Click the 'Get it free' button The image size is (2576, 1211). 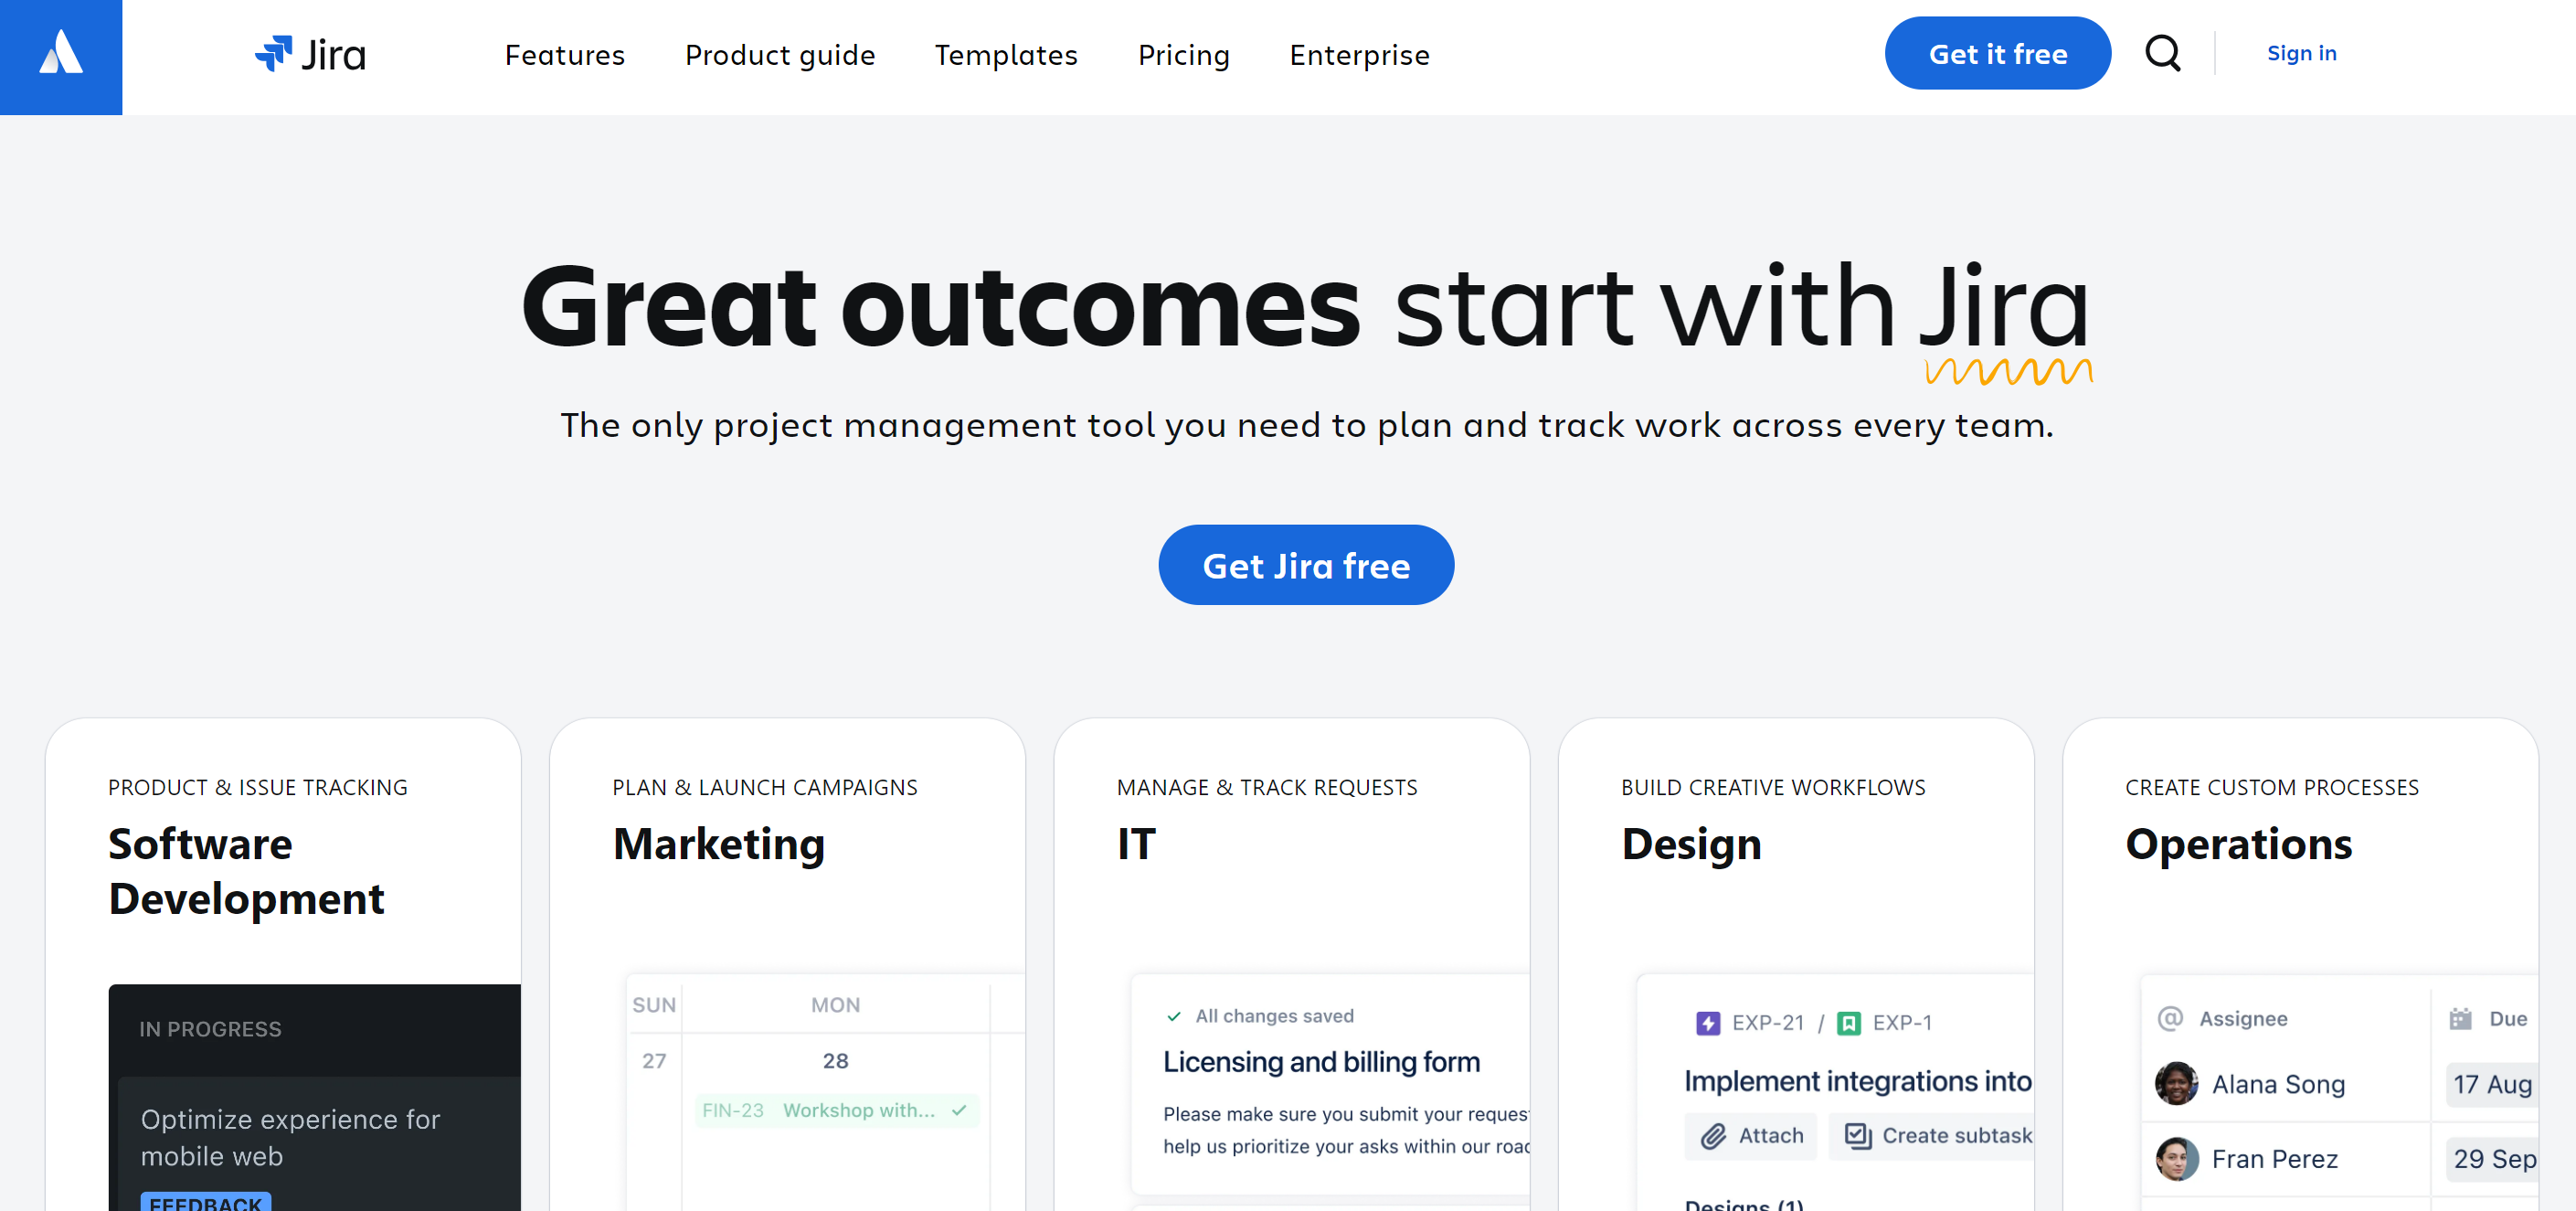pos(1996,54)
